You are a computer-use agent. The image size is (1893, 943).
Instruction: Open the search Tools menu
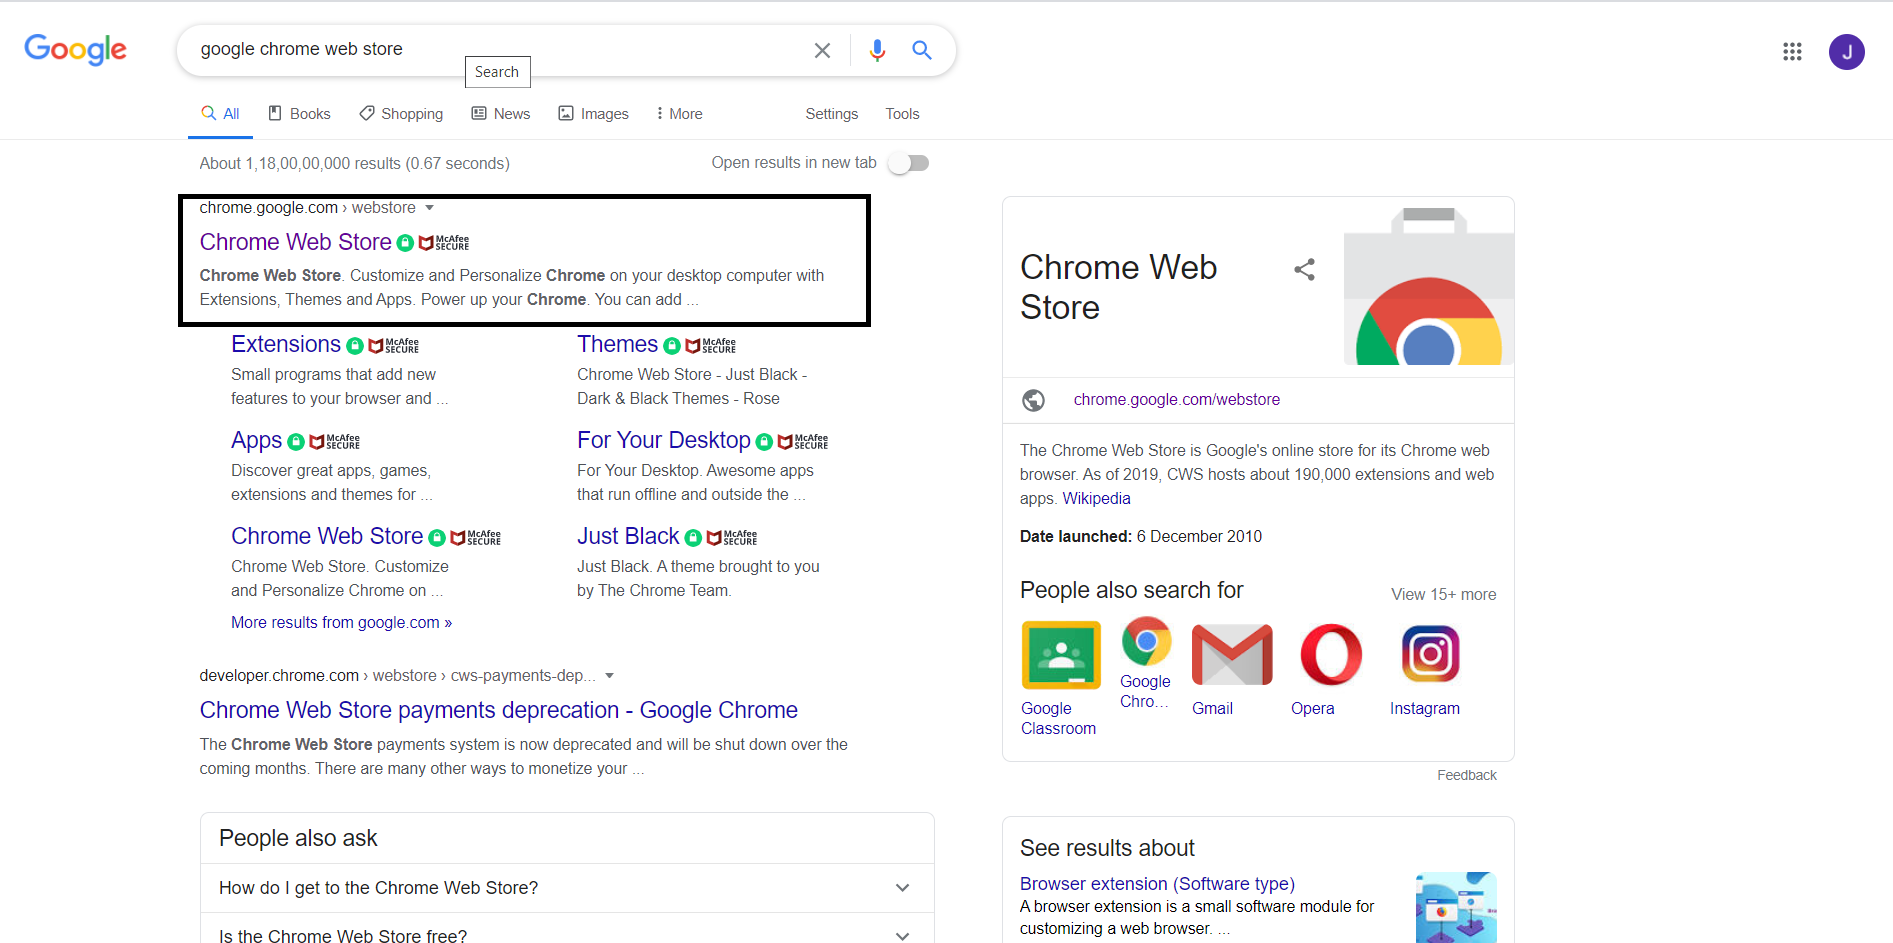[902, 114]
